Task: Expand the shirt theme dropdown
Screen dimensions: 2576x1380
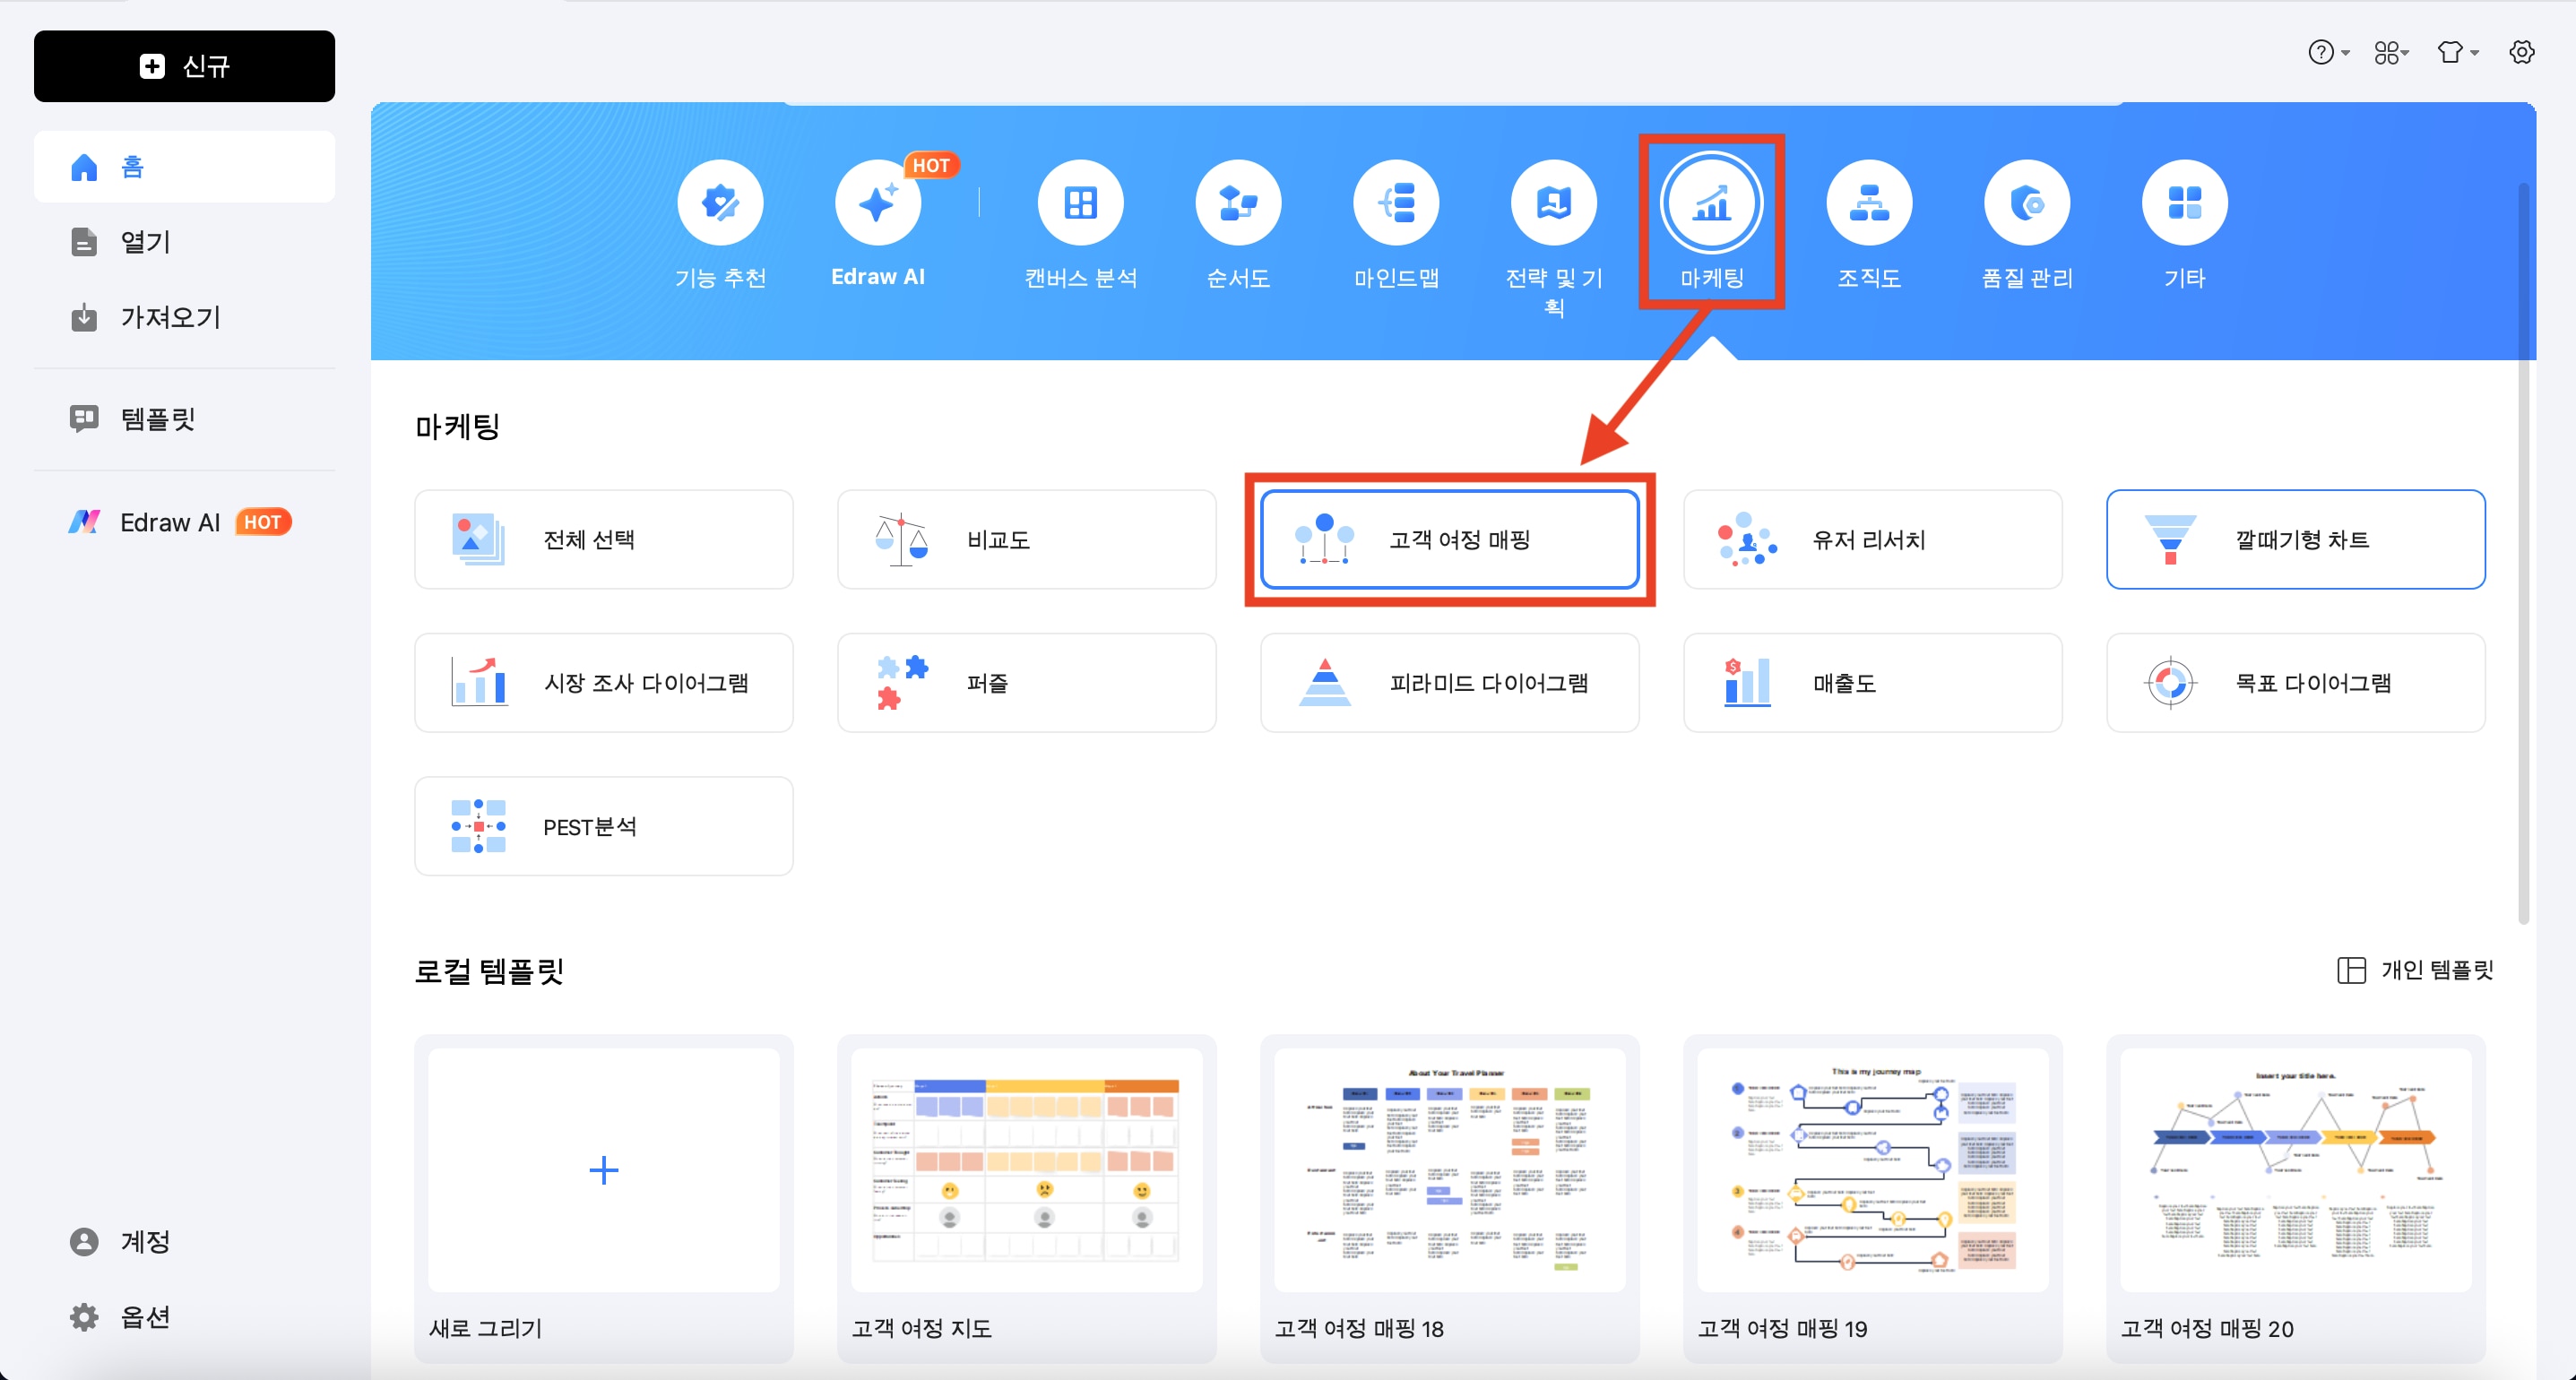Action: [2456, 52]
